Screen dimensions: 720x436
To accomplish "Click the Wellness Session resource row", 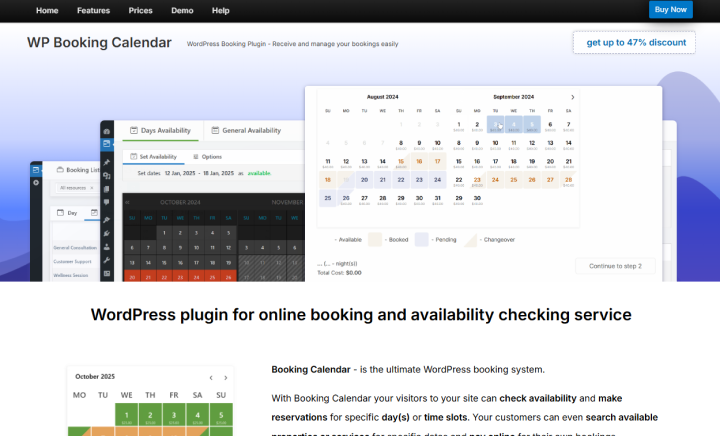I will 71,275.
